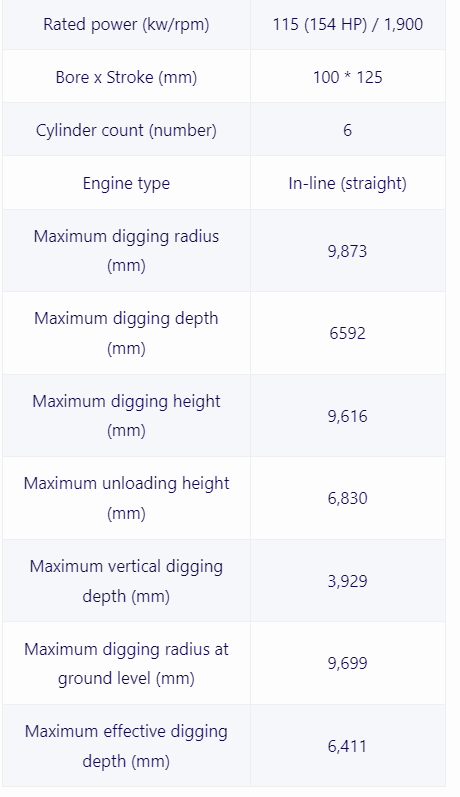This screenshot has width=460, height=797.
Task: Select the cylinder count value 6
Action: point(348,130)
